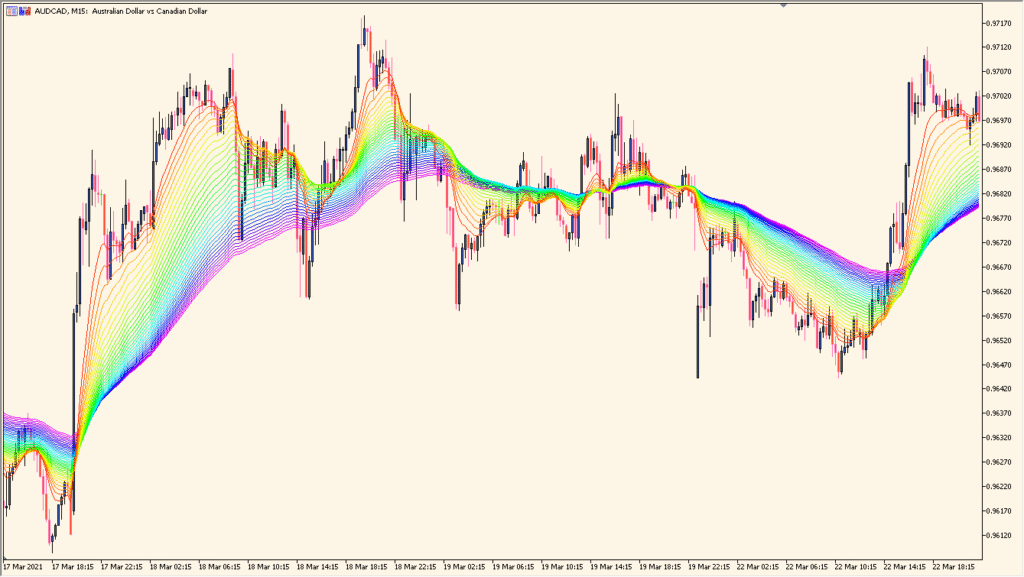Select the 0.96520 price axis value

998,341
